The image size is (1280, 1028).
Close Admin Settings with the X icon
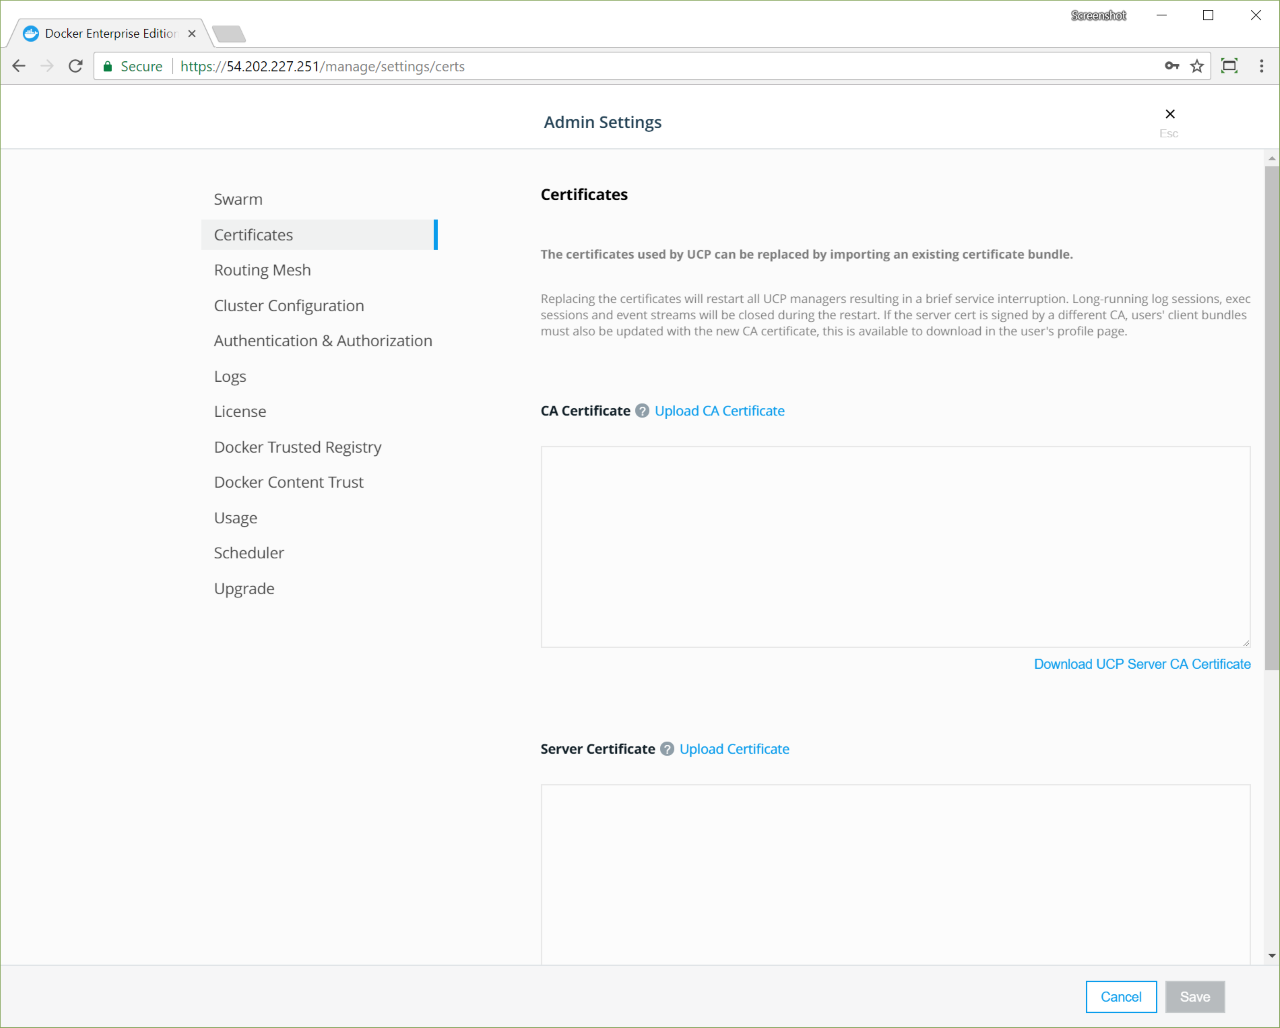[x=1170, y=114]
